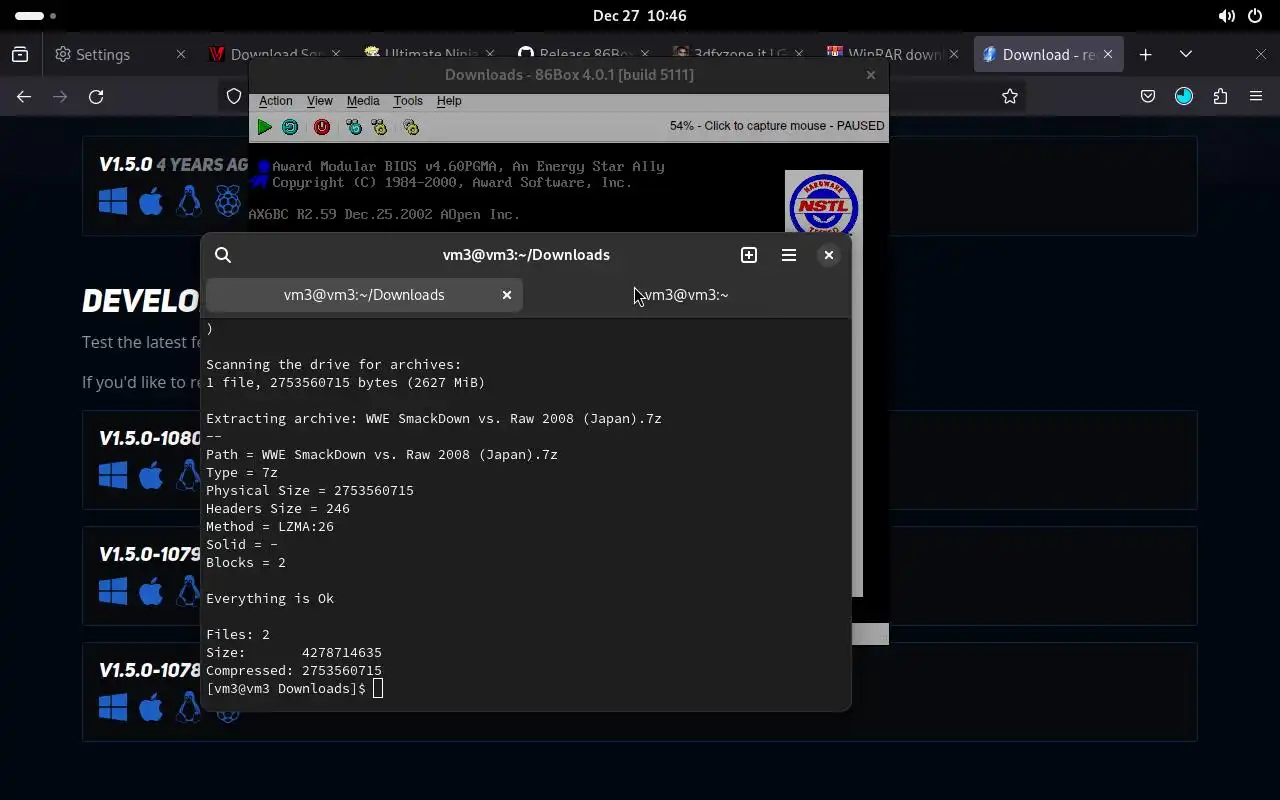Click the "Extracting archive" terminal line
This screenshot has width=1280, height=800.
pyautogui.click(x=434, y=419)
